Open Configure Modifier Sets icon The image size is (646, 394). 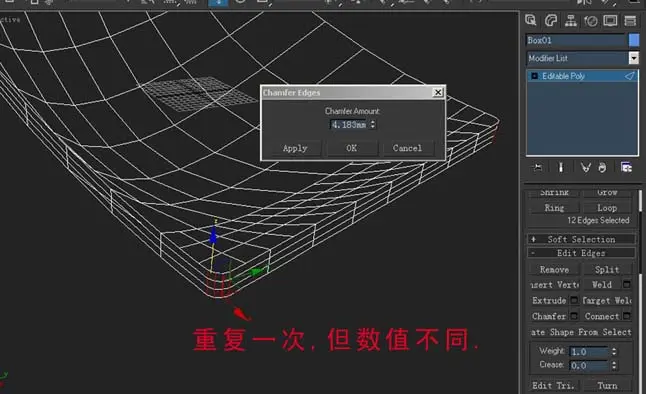click(626, 167)
